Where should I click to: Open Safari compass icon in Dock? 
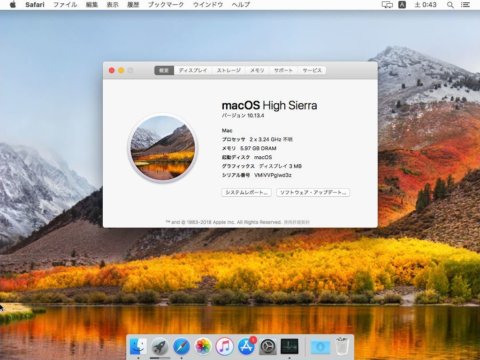tap(181, 347)
